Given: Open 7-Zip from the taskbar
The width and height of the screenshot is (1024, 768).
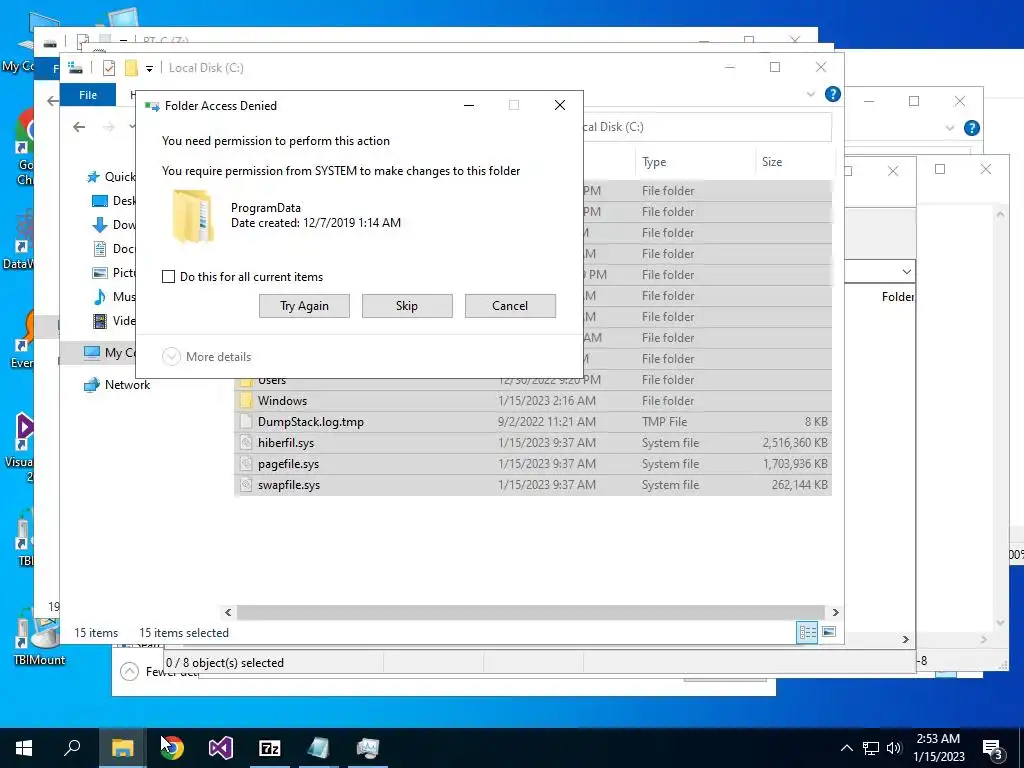Looking at the screenshot, I should pyautogui.click(x=270, y=748).
